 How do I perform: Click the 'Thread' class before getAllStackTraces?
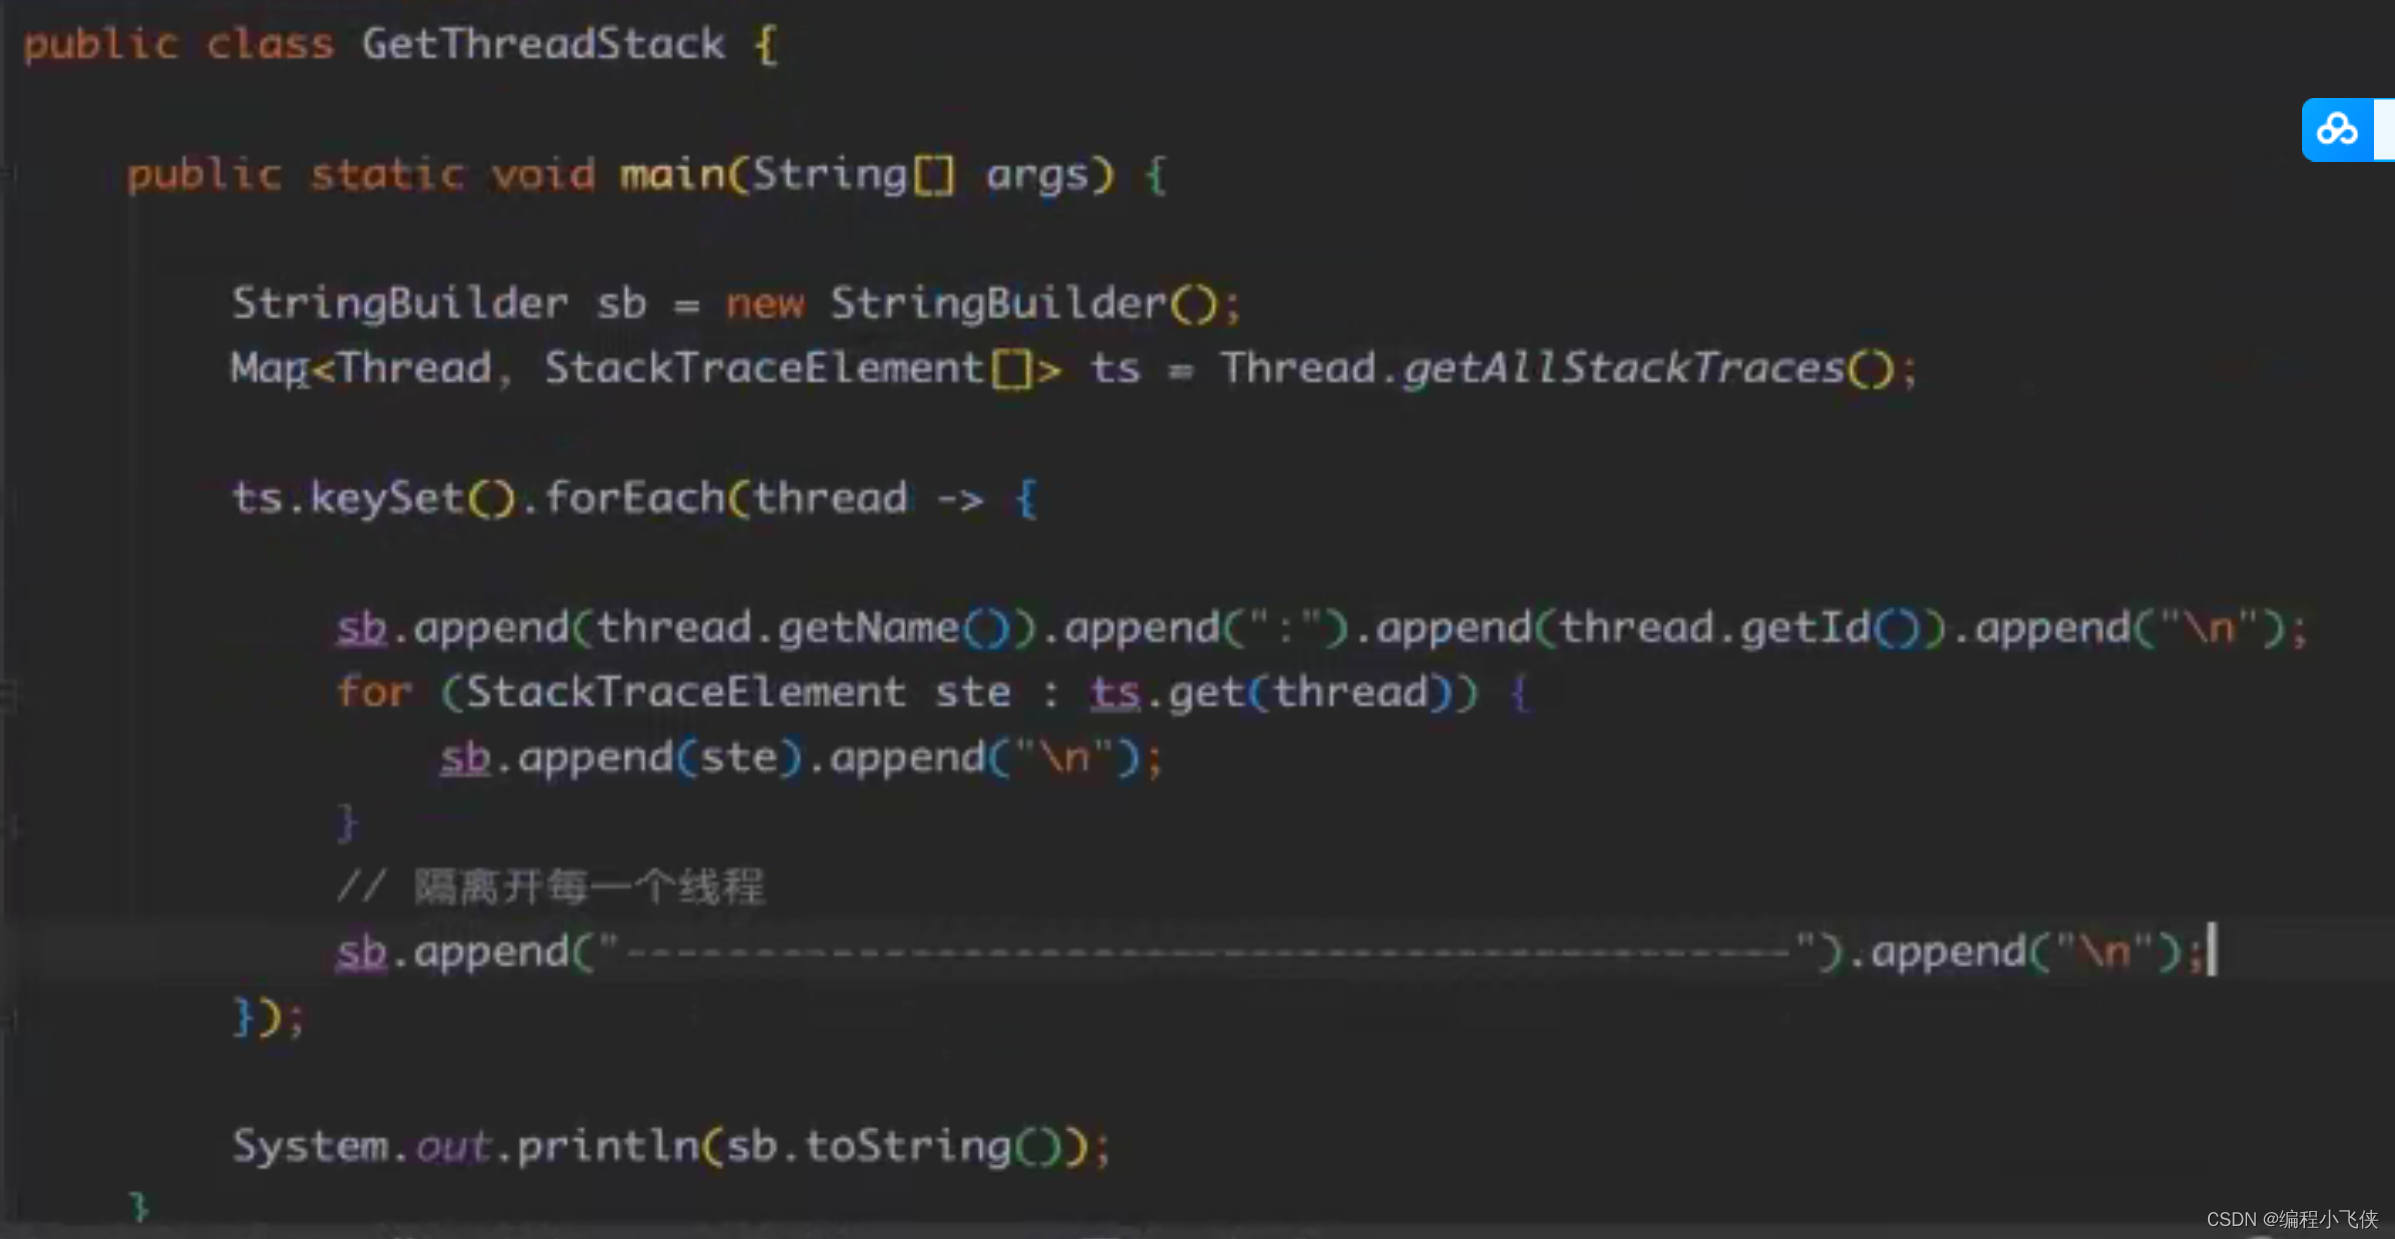[x=1298, y=369]
